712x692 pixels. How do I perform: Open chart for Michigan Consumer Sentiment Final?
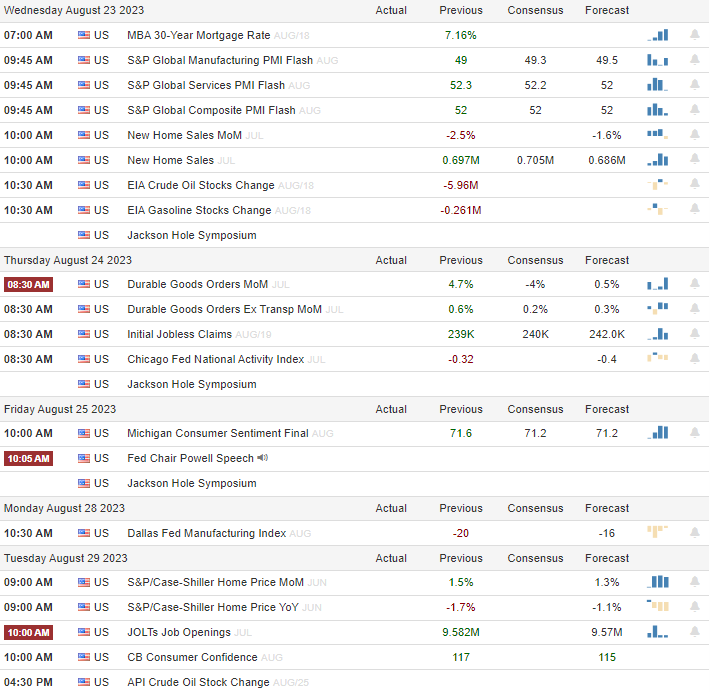(x=657, y=433)
